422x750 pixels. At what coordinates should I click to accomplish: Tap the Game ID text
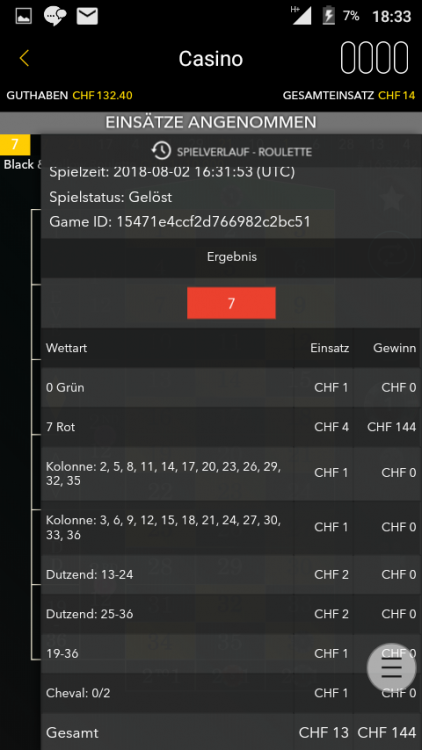180,222
